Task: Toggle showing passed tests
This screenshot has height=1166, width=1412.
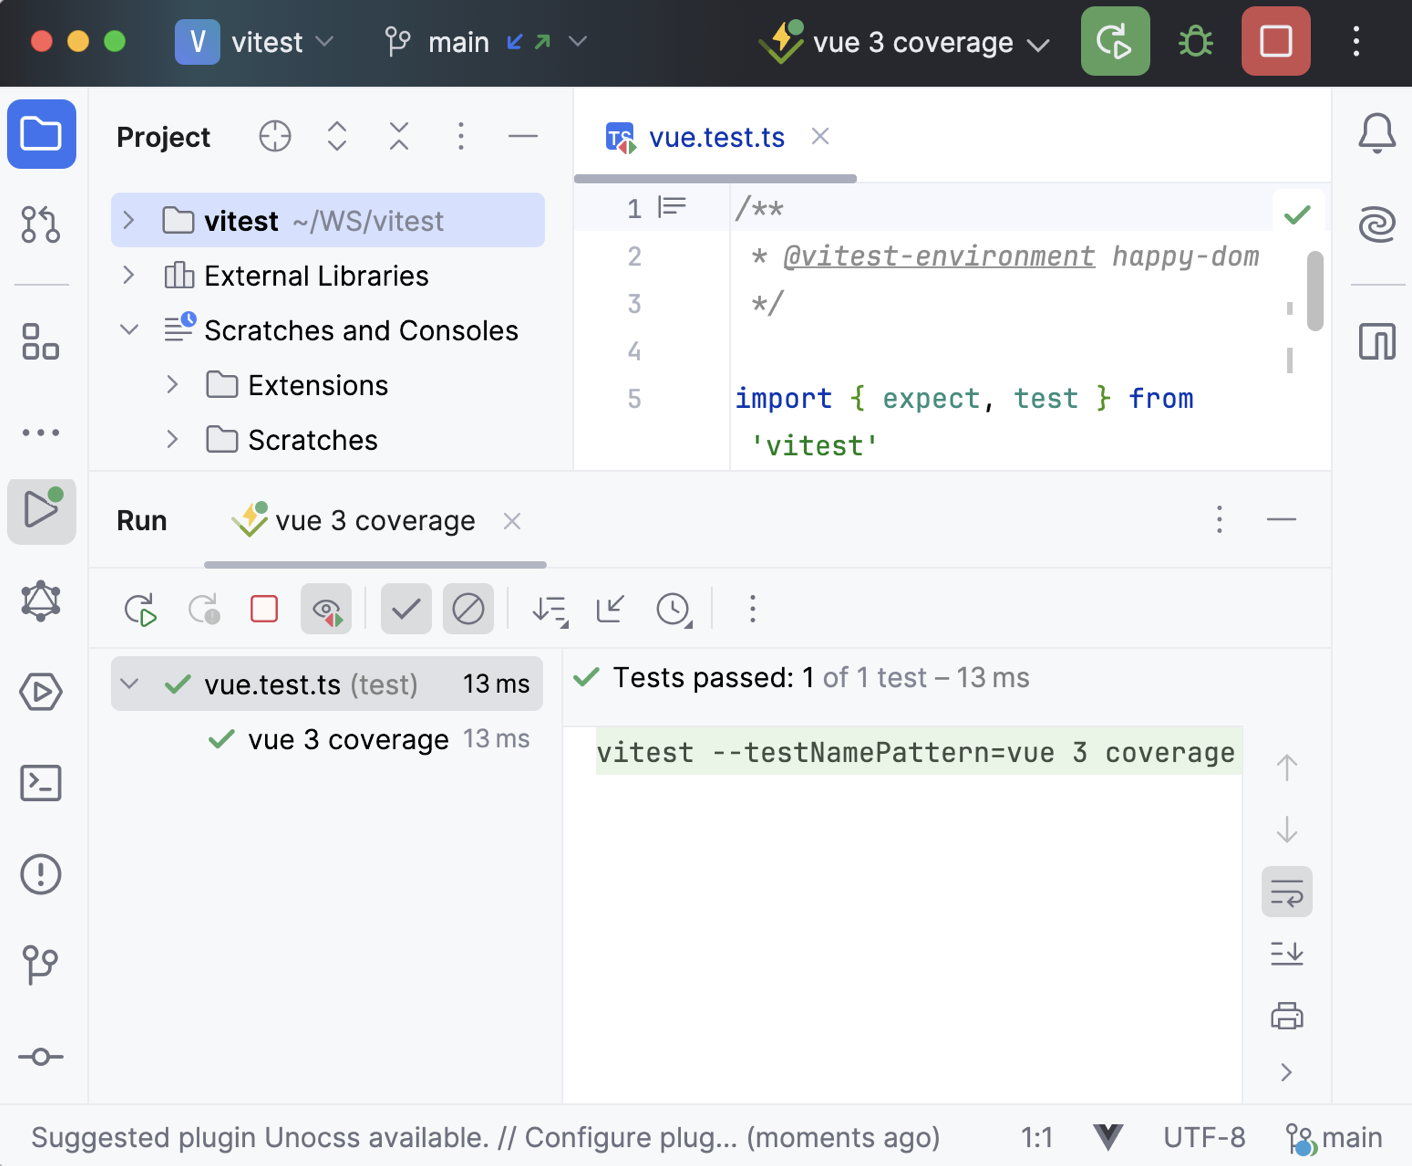Action: pos(405,608)
